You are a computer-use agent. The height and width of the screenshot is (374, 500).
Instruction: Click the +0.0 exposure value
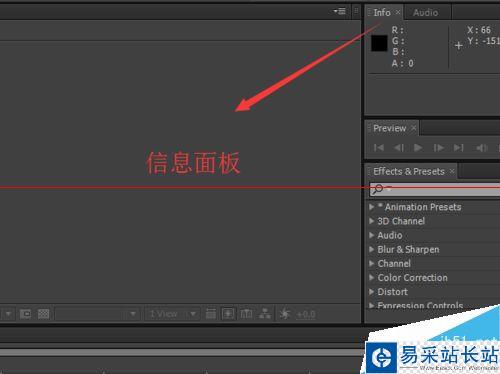(x=306, y=314)
